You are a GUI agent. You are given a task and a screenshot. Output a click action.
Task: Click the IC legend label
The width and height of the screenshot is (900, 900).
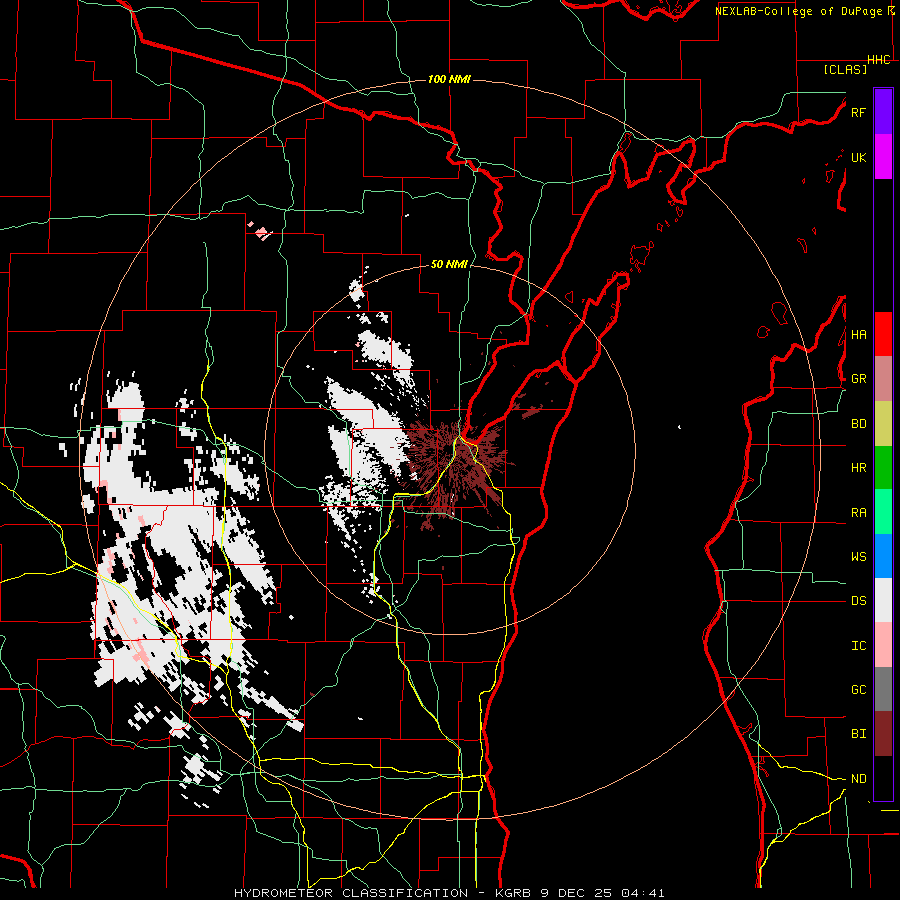pyautogui.click(x=858, y=646)
